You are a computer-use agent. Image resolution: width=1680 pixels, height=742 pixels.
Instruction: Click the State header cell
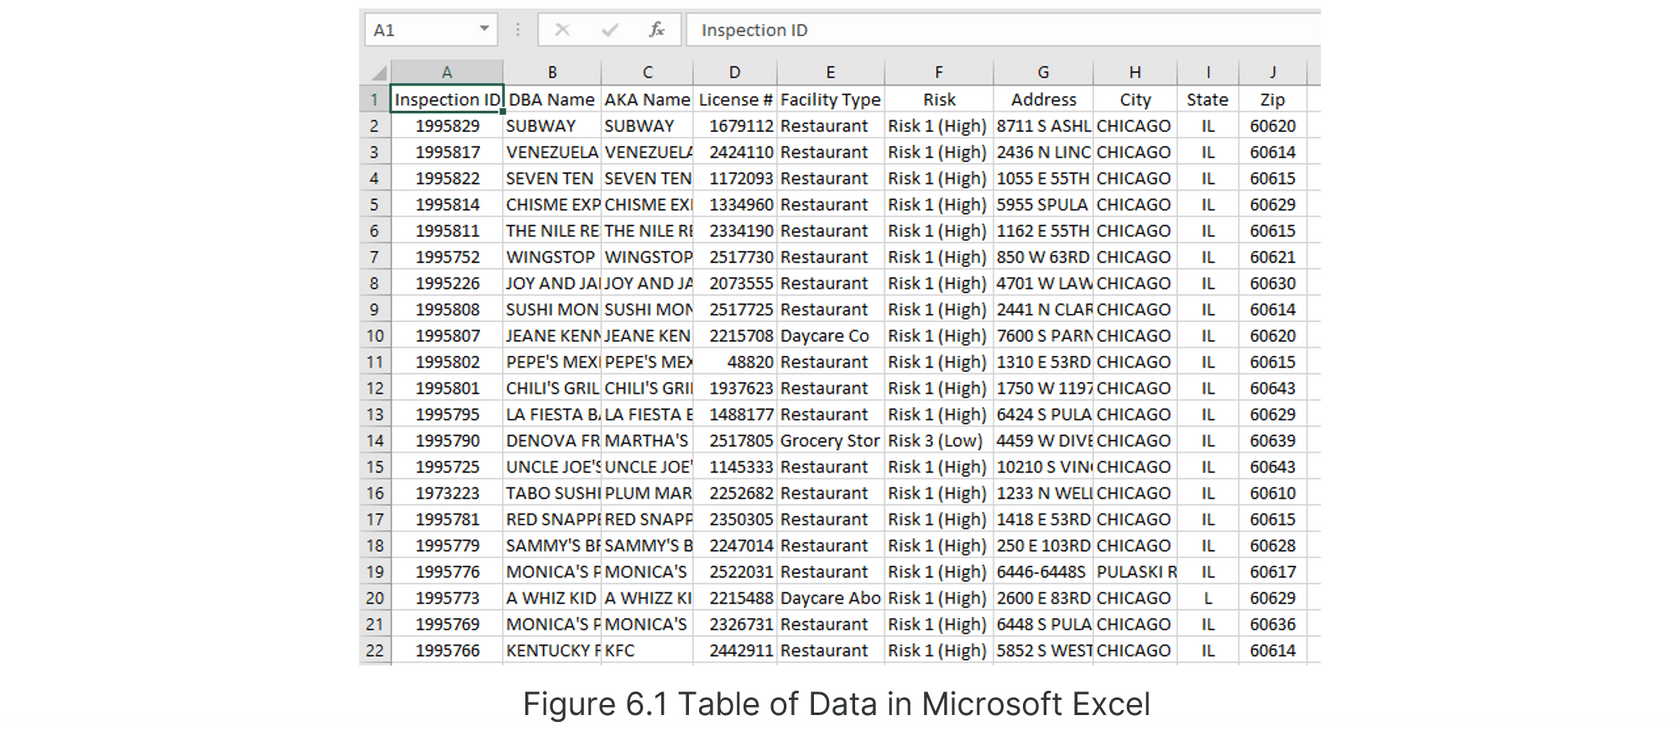1208,99
